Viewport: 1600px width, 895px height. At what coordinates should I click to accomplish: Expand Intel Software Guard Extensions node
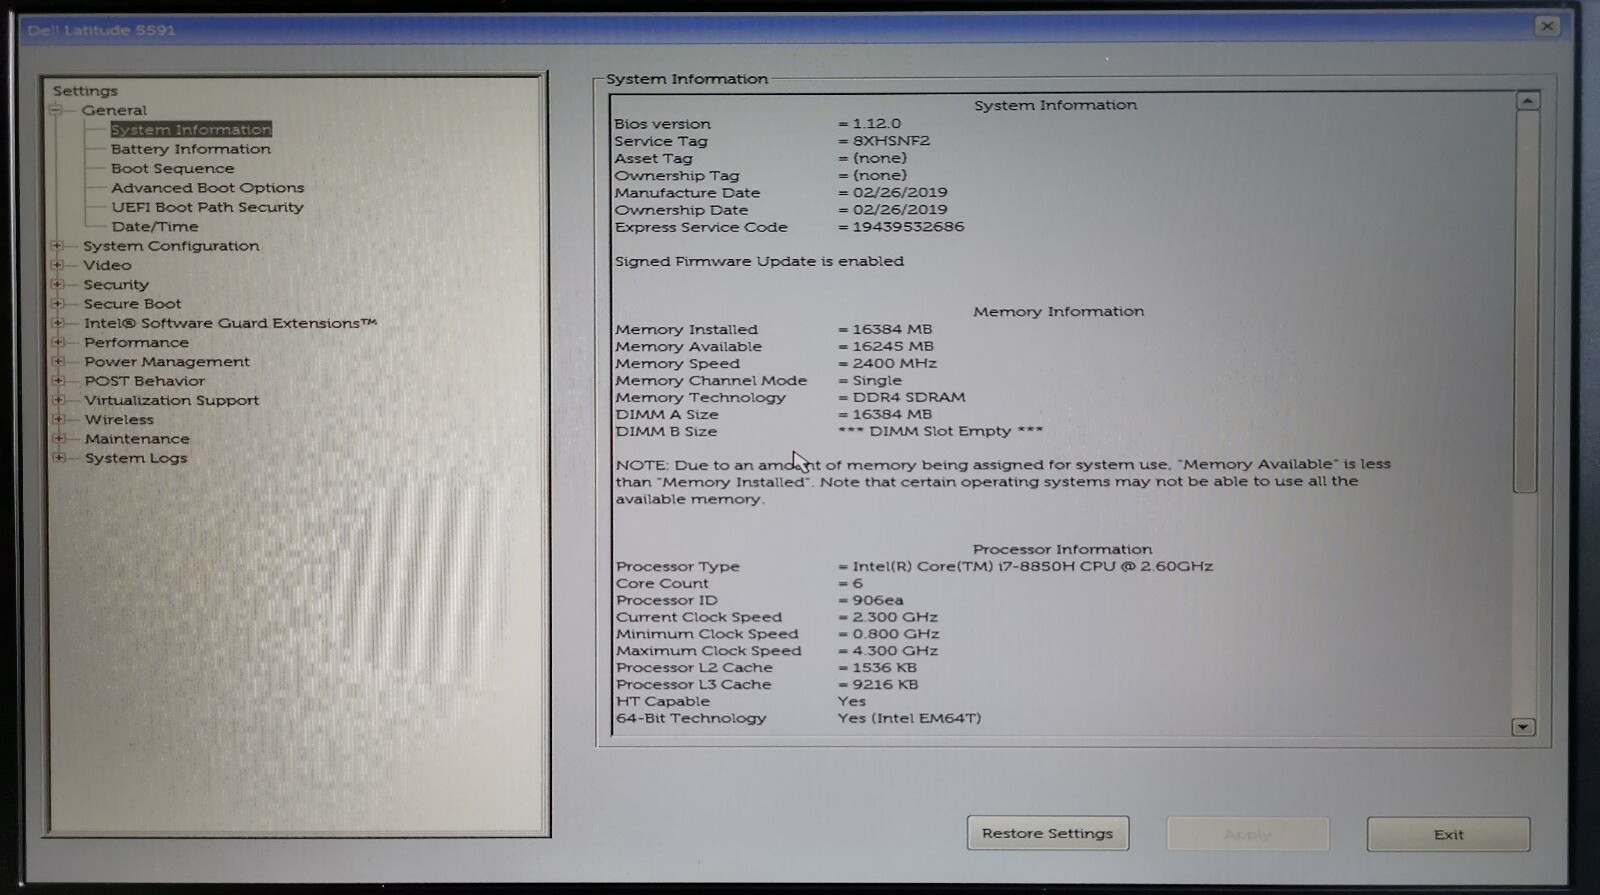[58, 323]
